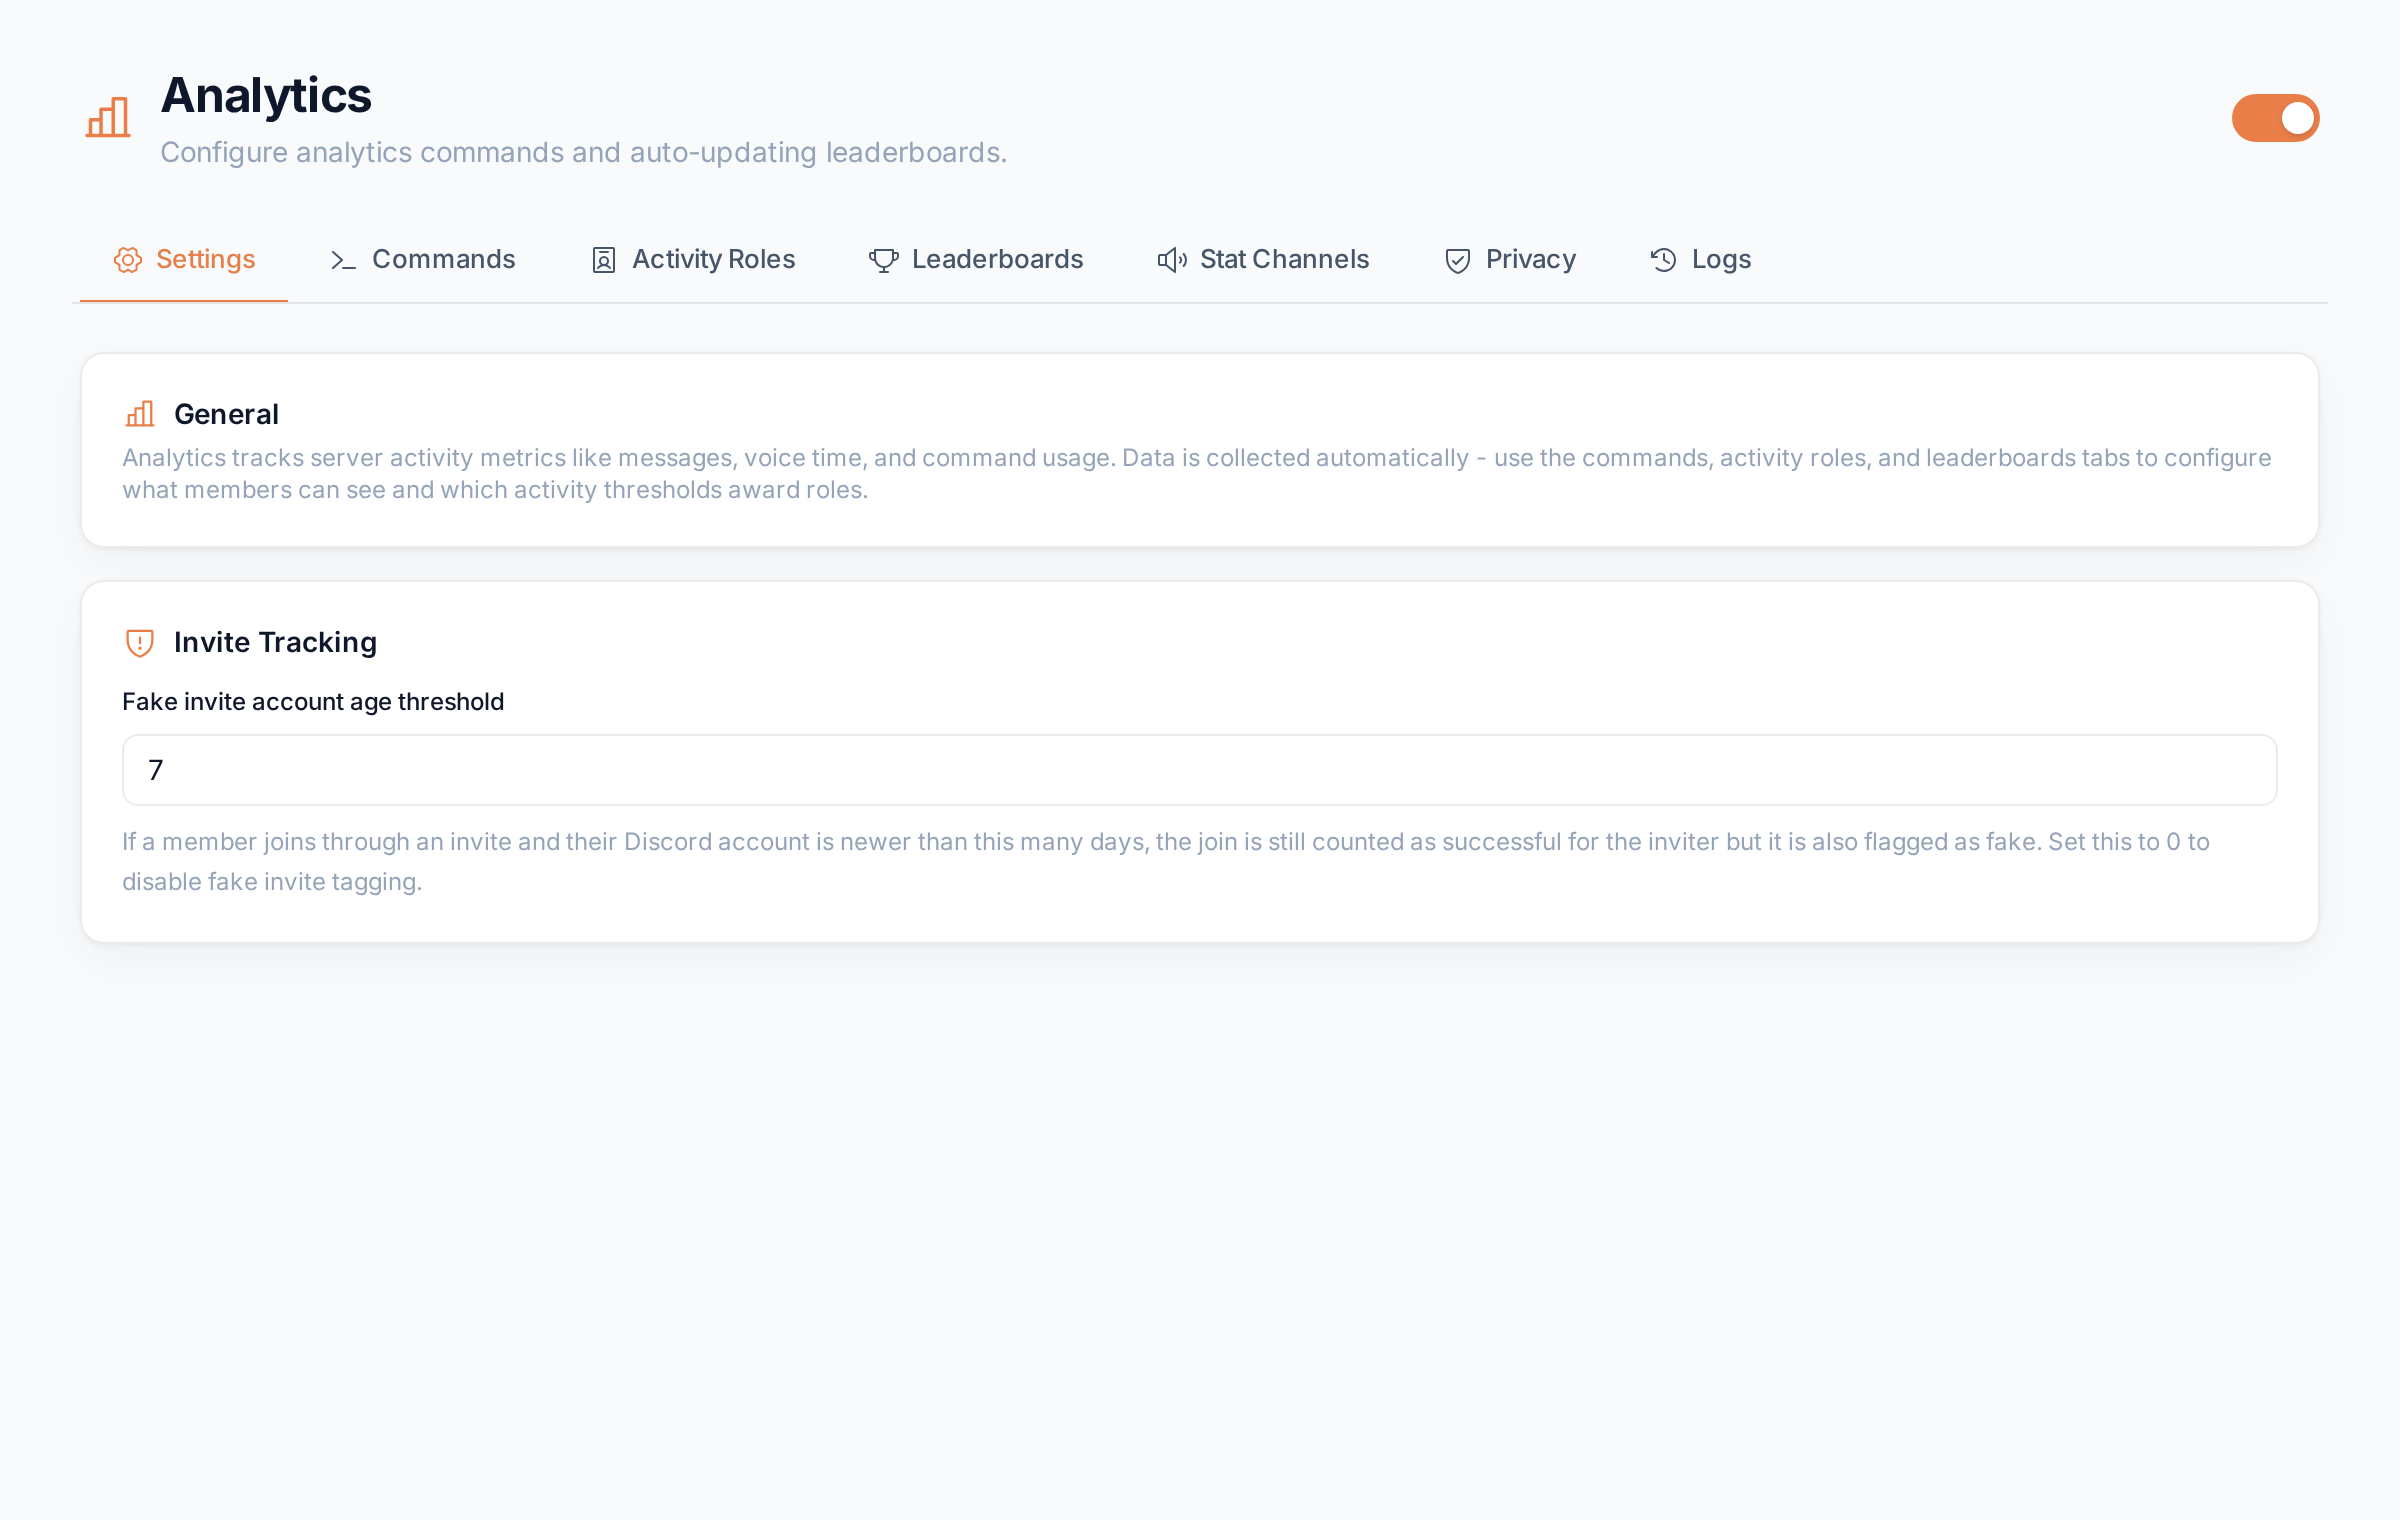Click the 'Configure analytics commands' subtitle
The height and width of the screenshot is (1520, 2400).
click(x=583, y=152)
